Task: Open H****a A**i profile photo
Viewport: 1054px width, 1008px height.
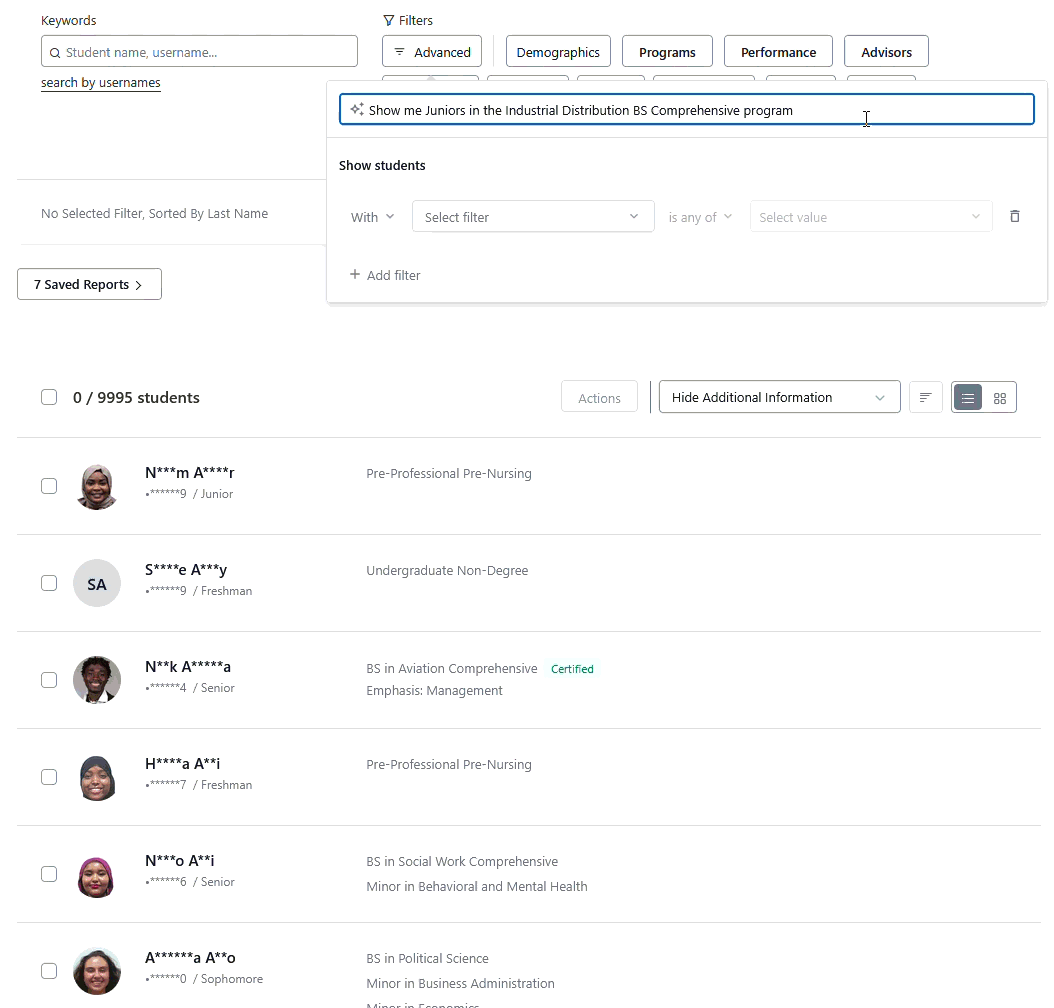Action: click(97, 778)
